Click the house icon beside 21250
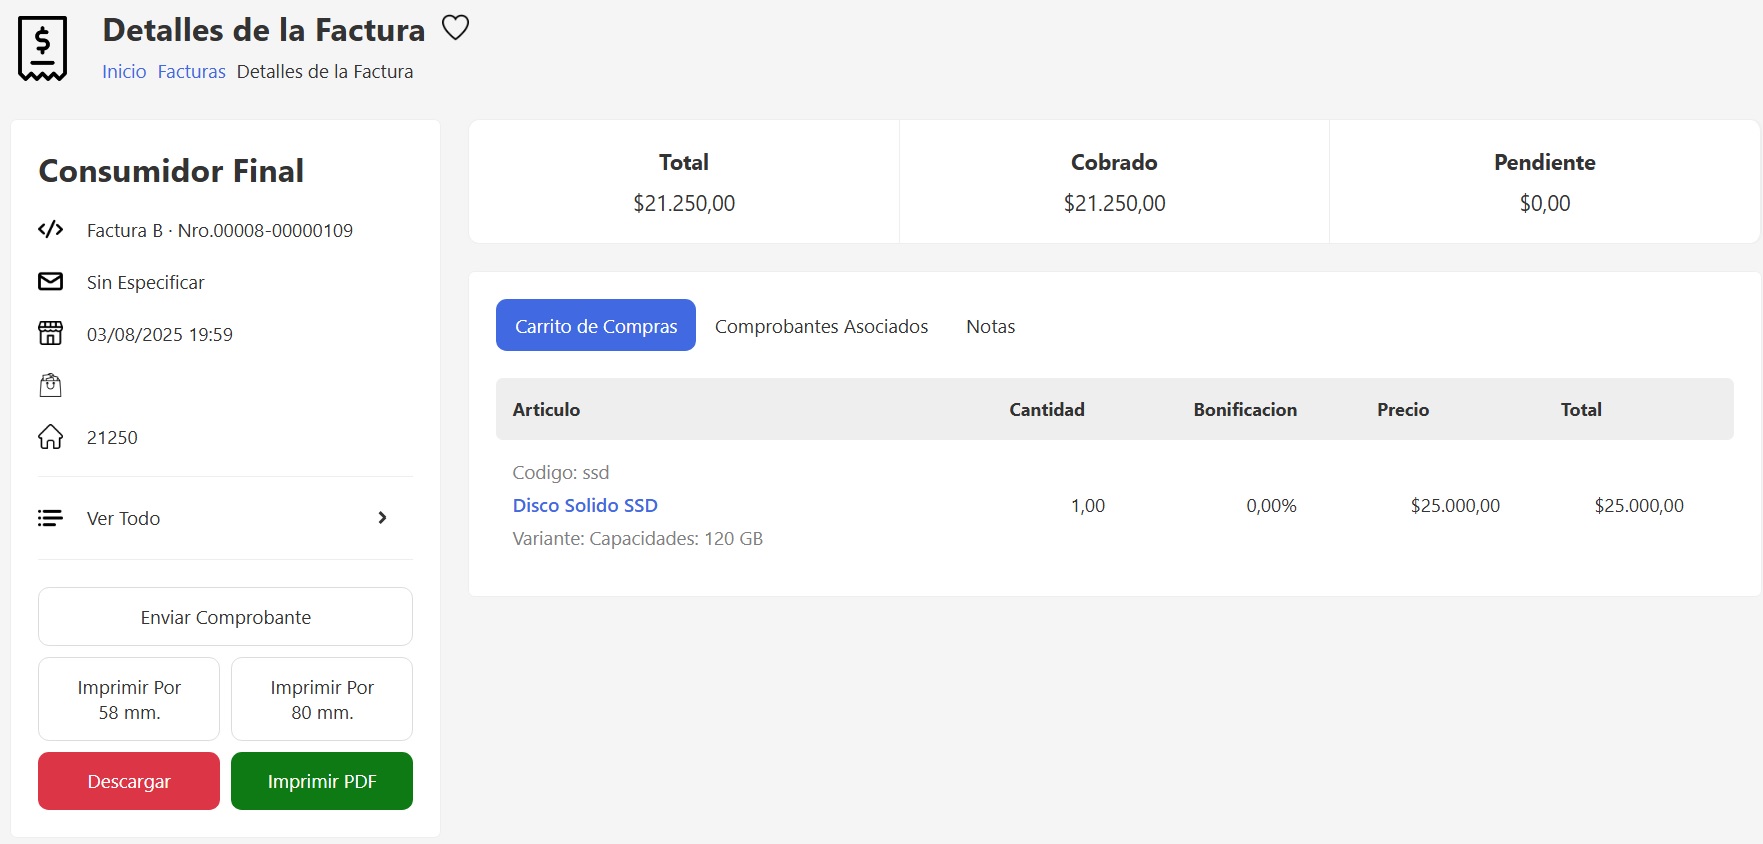Viewport: 1763px width, 844px height. [x=50, y=437]
